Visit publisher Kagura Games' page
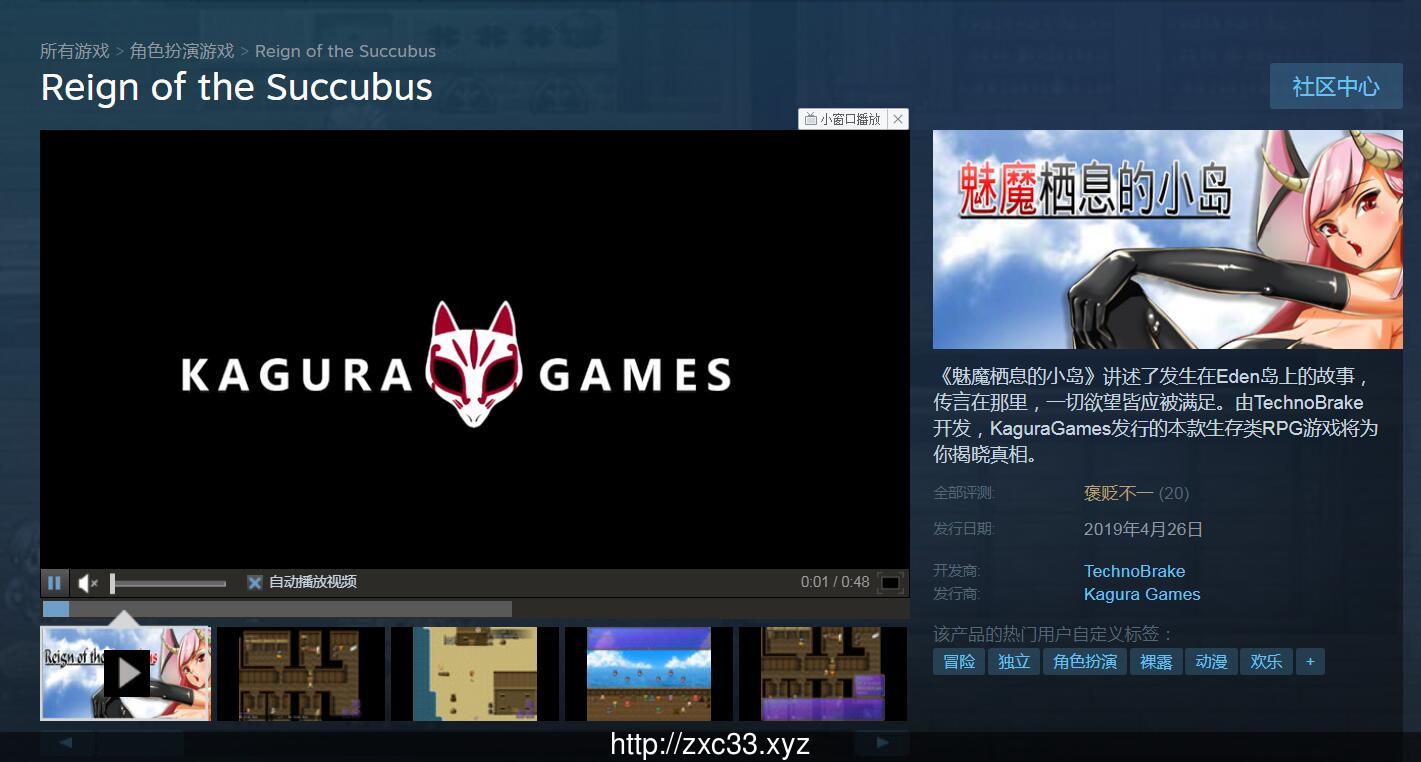The image size is (1421, 762). point(1142,594)
